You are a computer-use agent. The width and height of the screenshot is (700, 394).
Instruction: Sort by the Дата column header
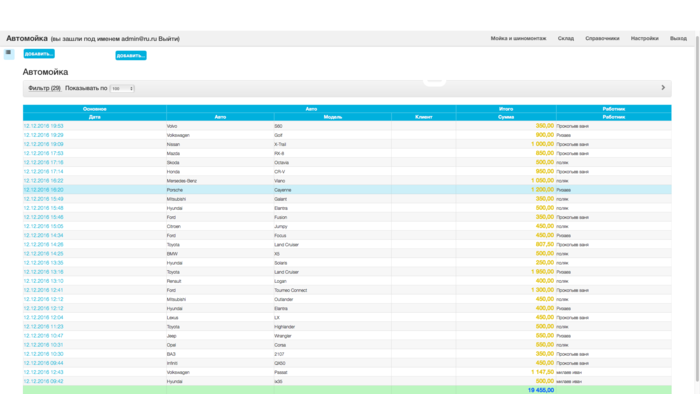[x=95, y=117]
